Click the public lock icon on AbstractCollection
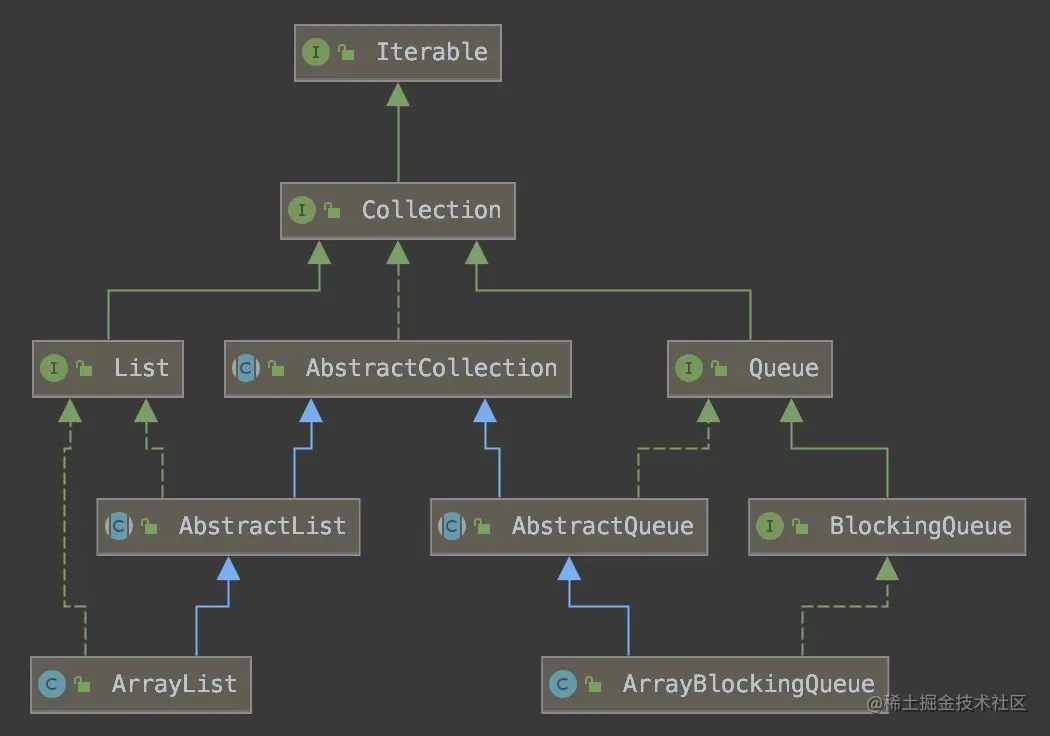The height and width of the screenshot is (736, 1050). (277, 368)
